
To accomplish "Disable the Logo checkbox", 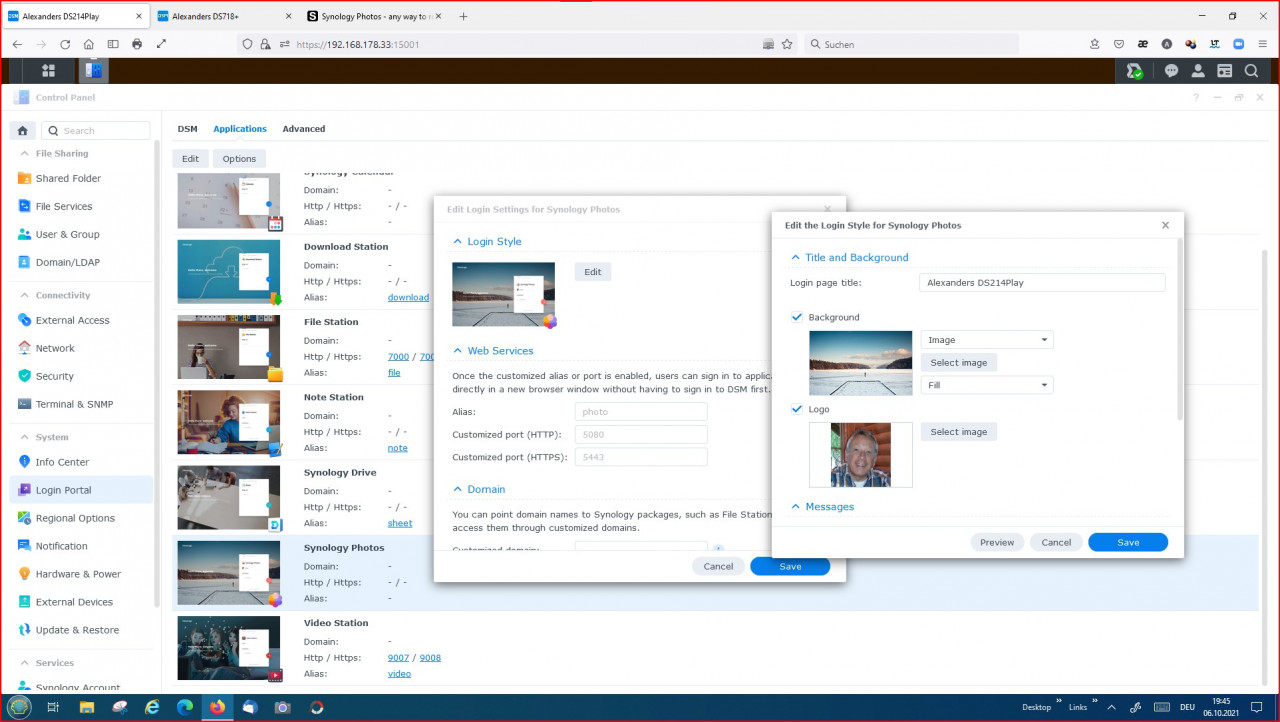I will click(797, 409).
